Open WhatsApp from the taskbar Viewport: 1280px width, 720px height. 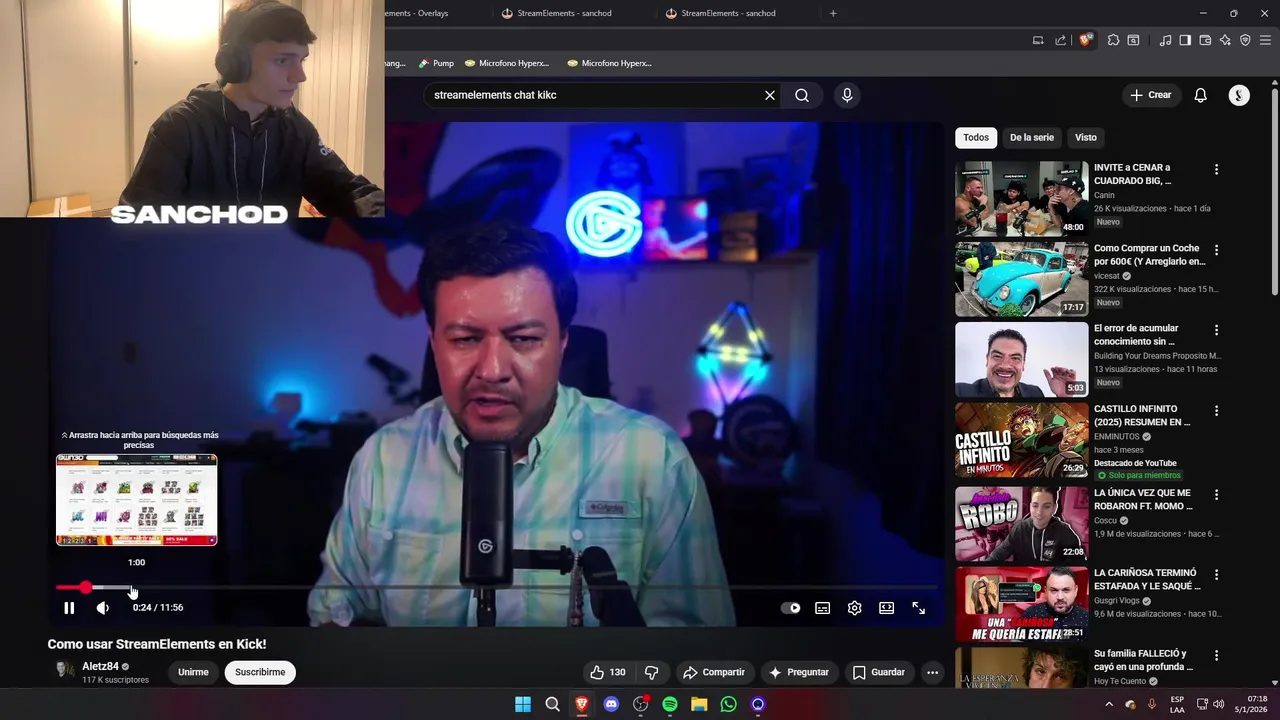(728, 704)
